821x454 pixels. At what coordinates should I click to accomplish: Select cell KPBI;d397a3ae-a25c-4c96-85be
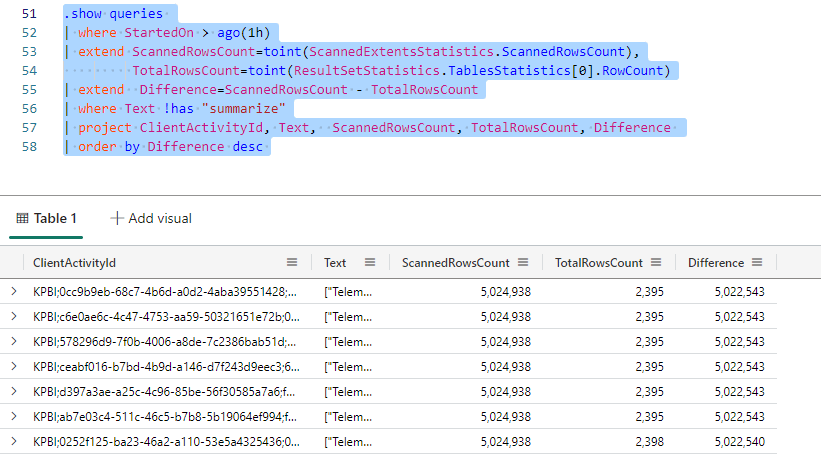(x=165, y=392)
